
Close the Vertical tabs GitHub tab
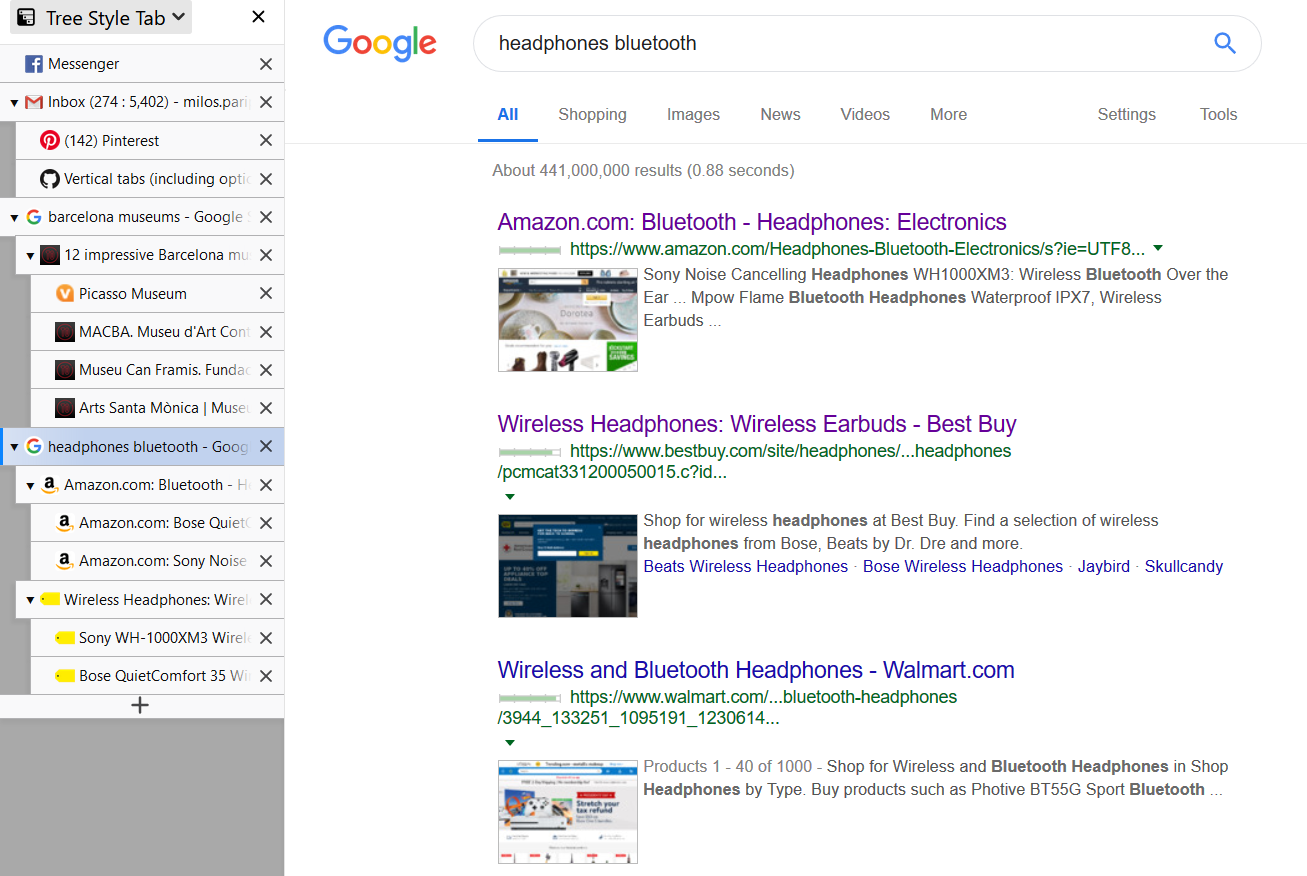[x=266, y=179]
